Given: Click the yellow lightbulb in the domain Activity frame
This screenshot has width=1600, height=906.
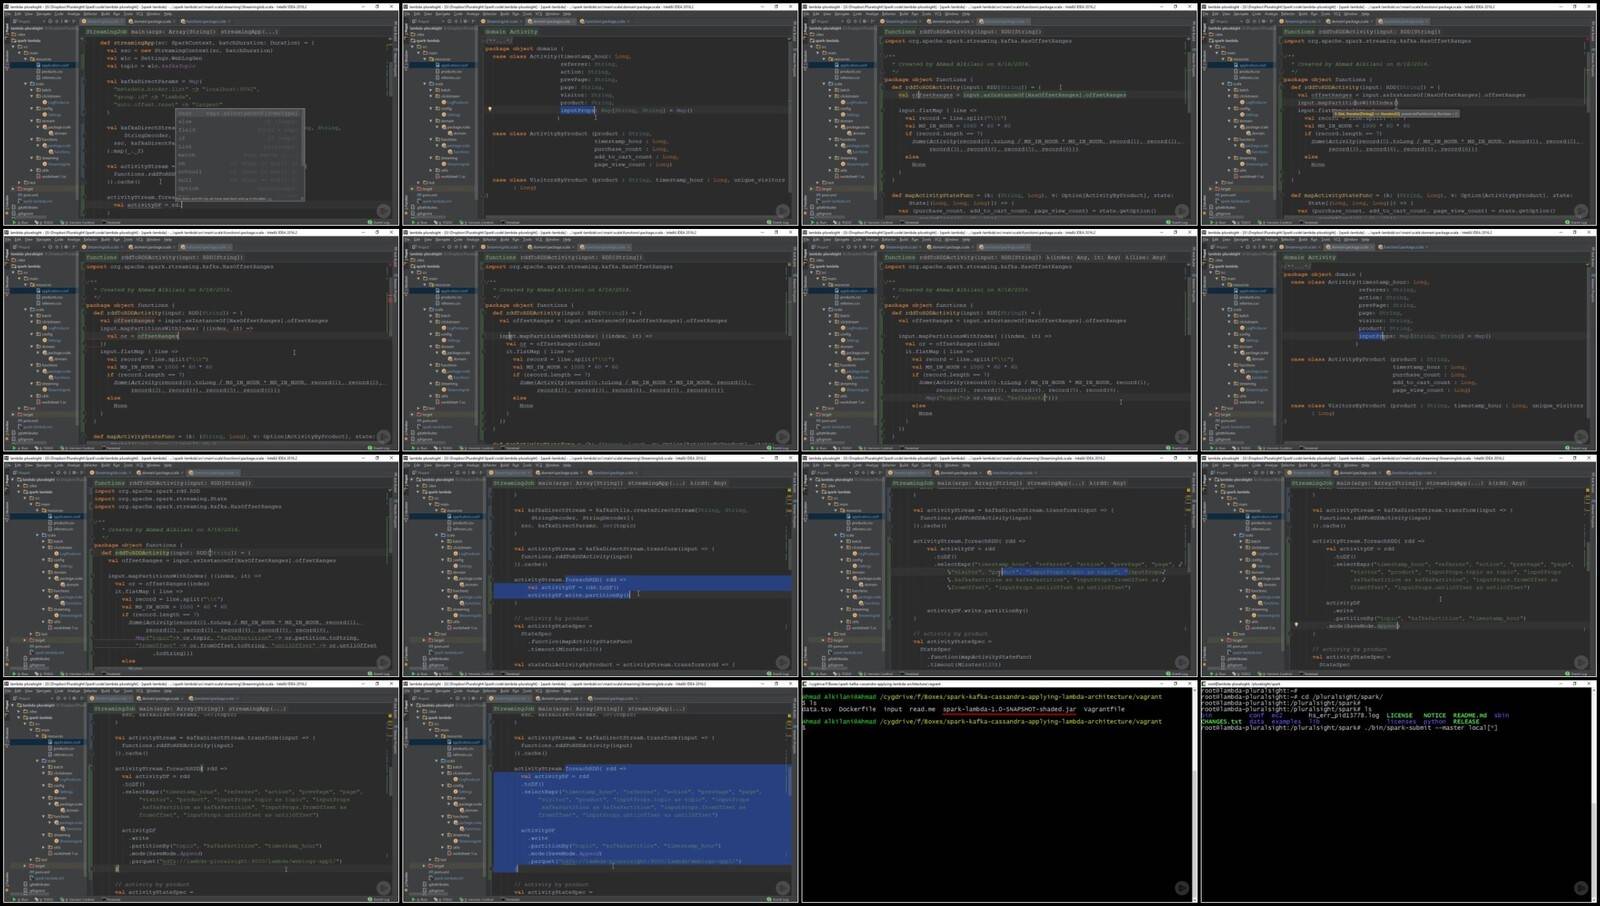Looking at the screenshot, I should coord(490,109).
